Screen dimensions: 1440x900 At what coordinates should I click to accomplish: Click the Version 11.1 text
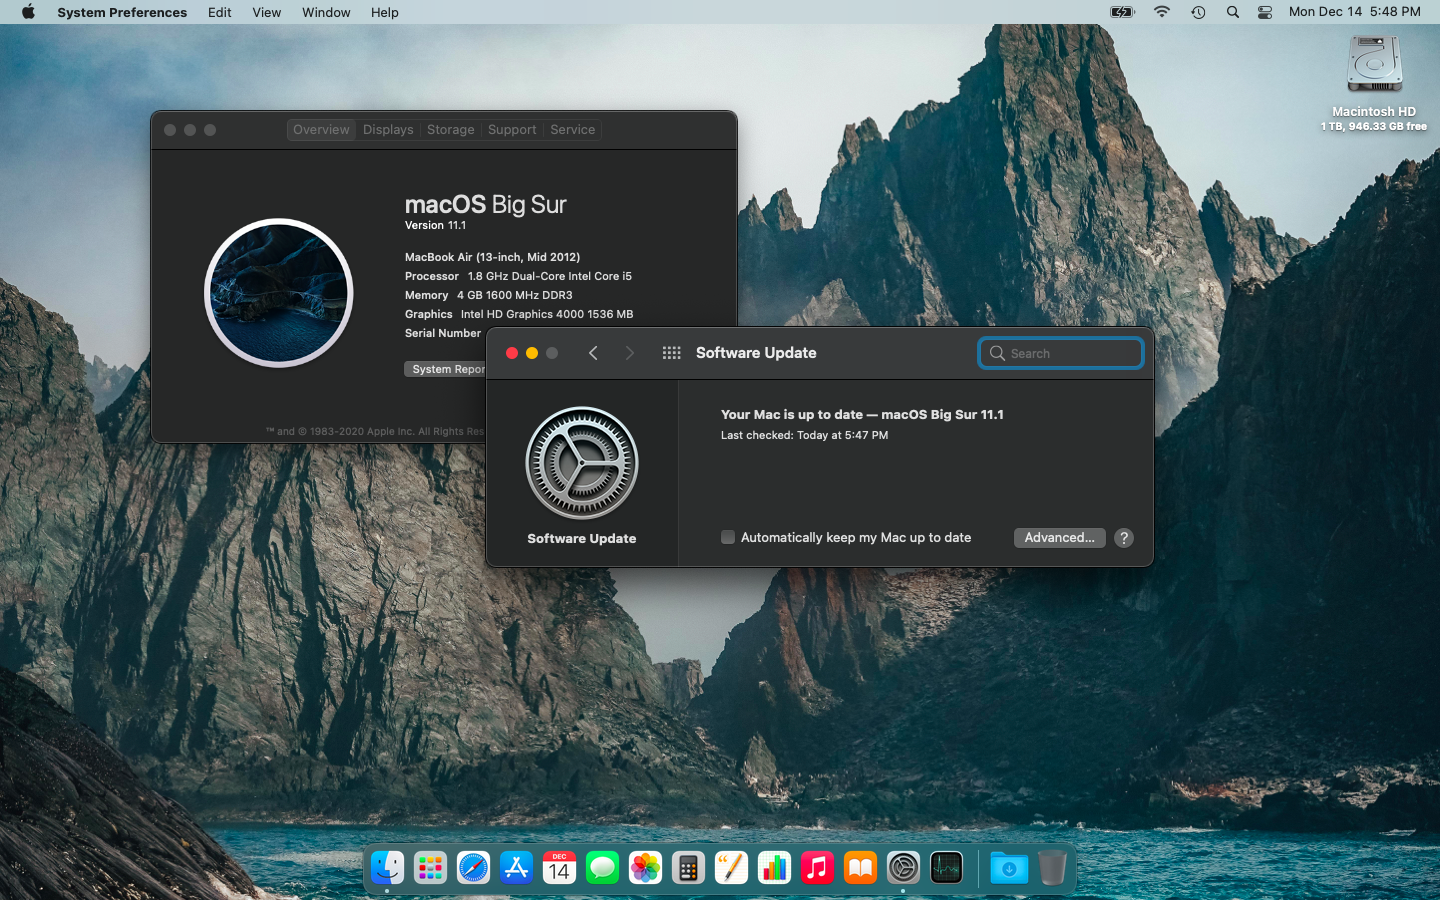pos(435,226)
